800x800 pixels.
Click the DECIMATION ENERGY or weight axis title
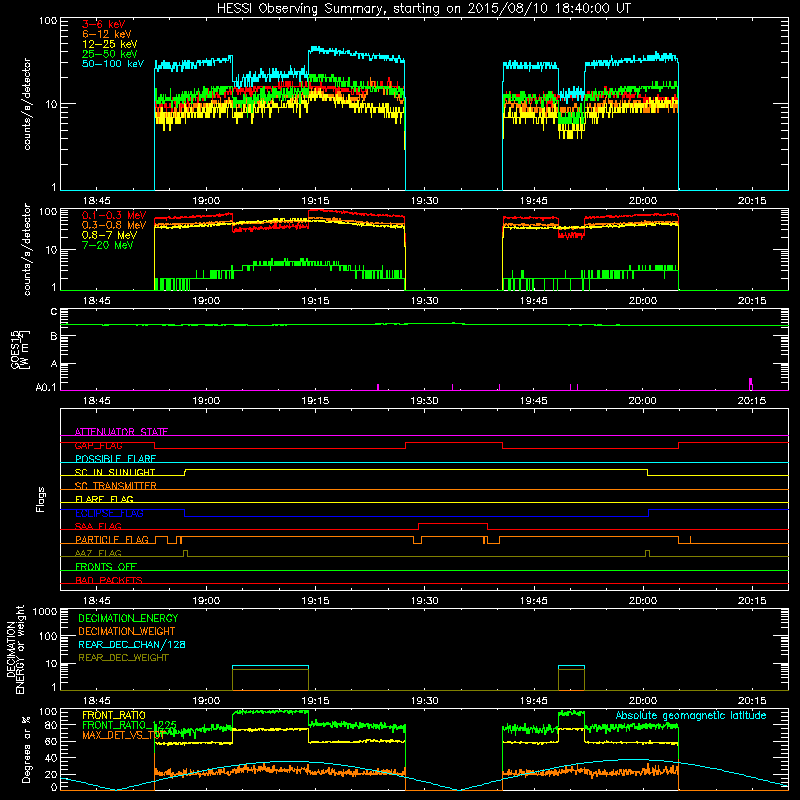pos(15,649)
